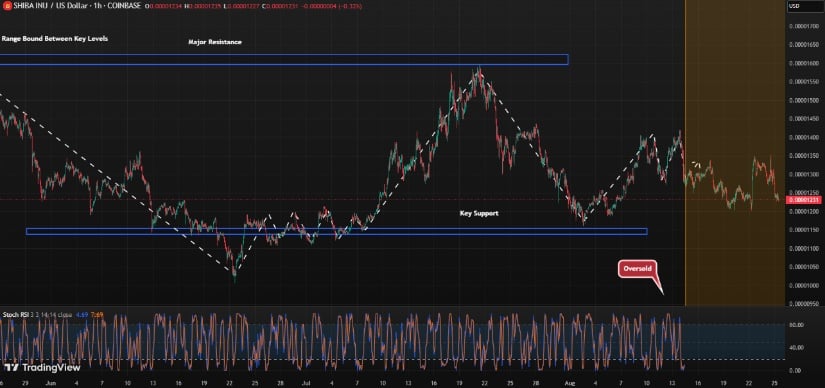Select 'Range Bound Between Key Levels' text
Viewport: 825px width, 388px height.
point(55,38)
